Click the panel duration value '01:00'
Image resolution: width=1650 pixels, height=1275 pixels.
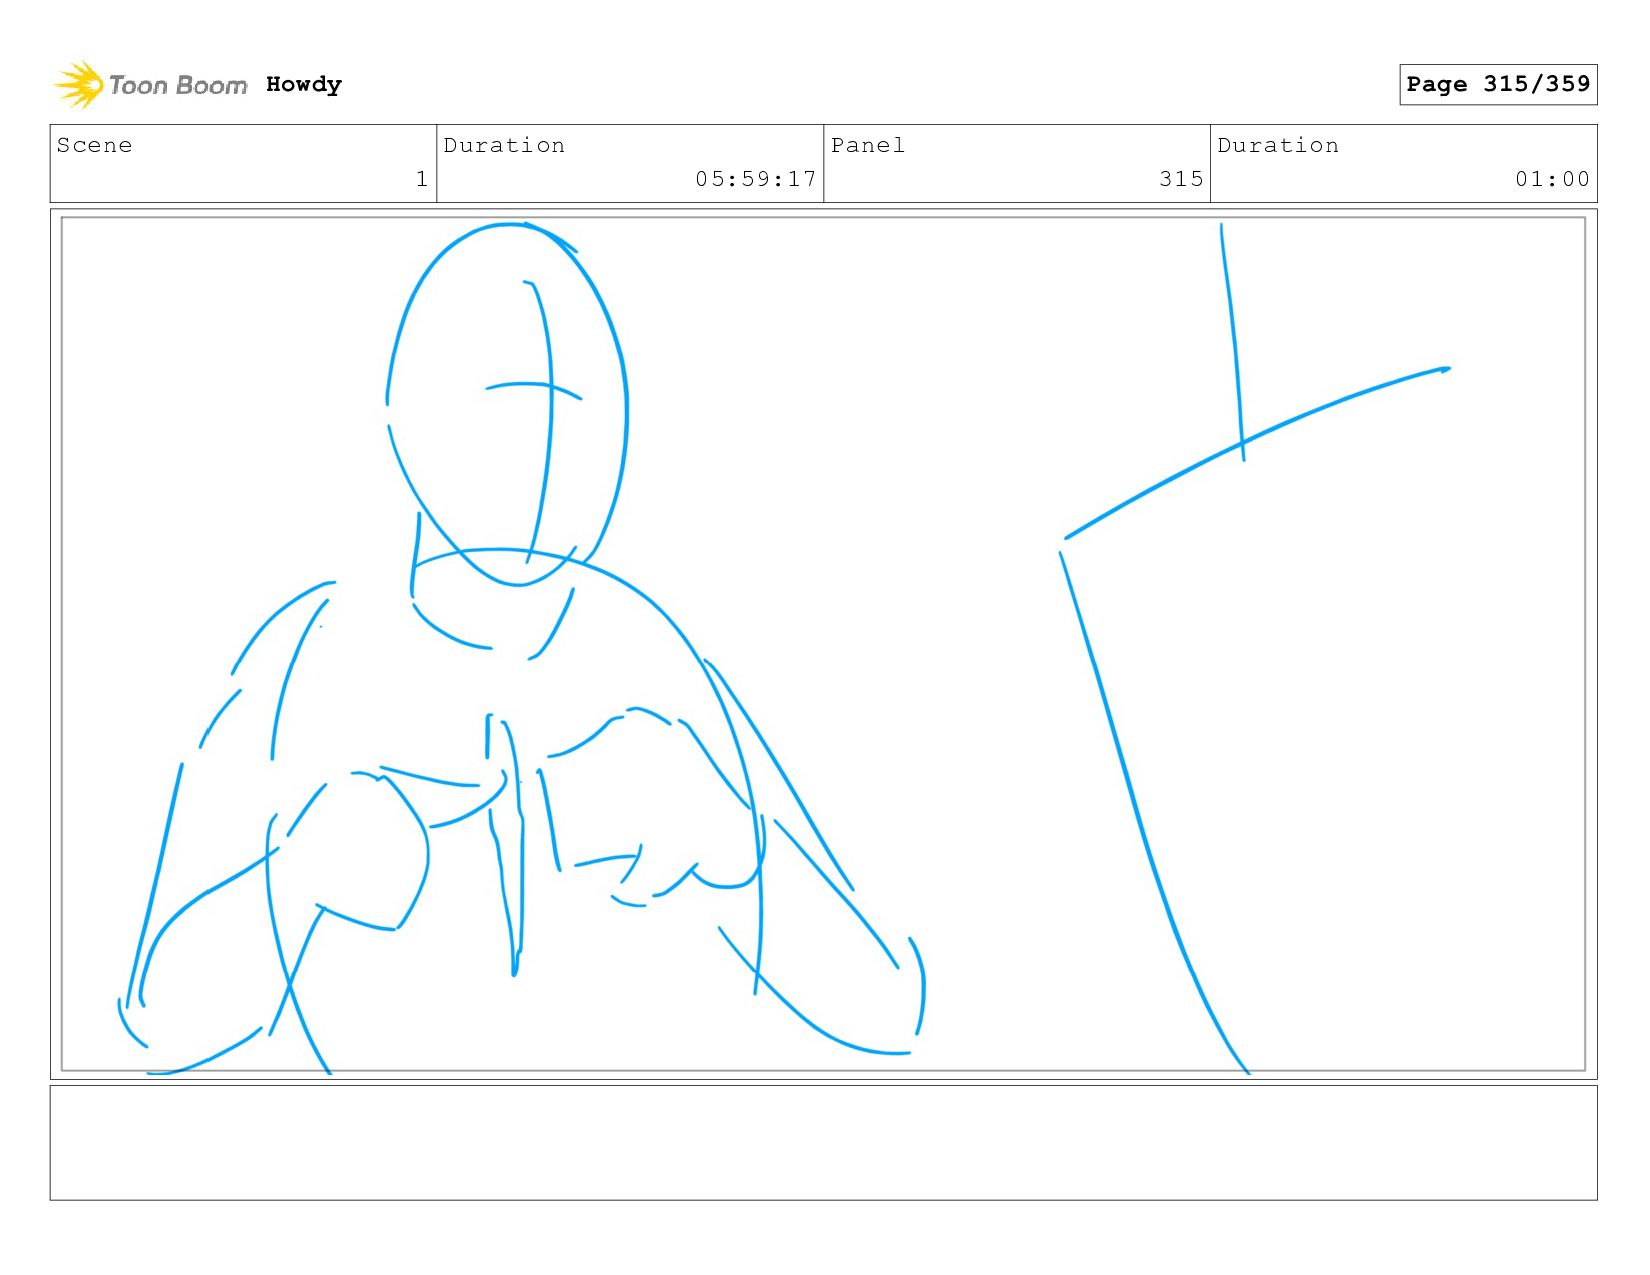tap(1552, 179)
